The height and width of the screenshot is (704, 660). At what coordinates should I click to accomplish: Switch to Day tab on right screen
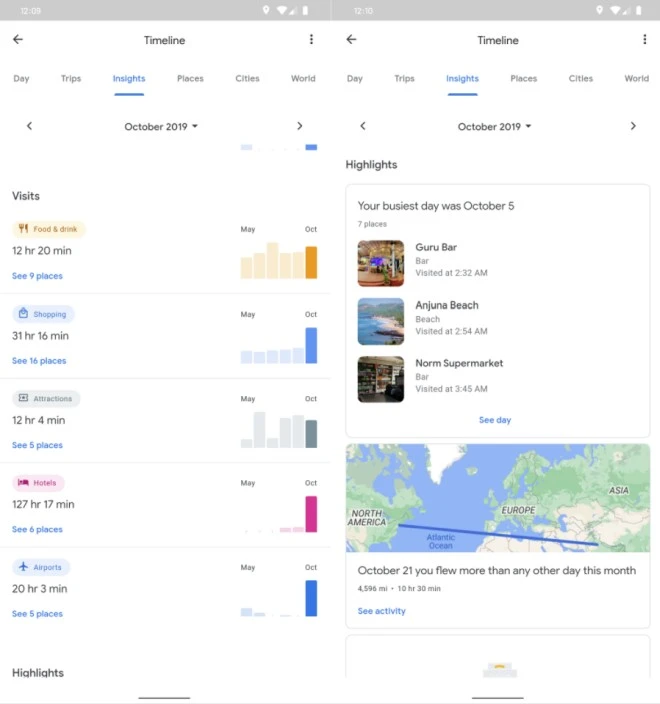point(355,79)
